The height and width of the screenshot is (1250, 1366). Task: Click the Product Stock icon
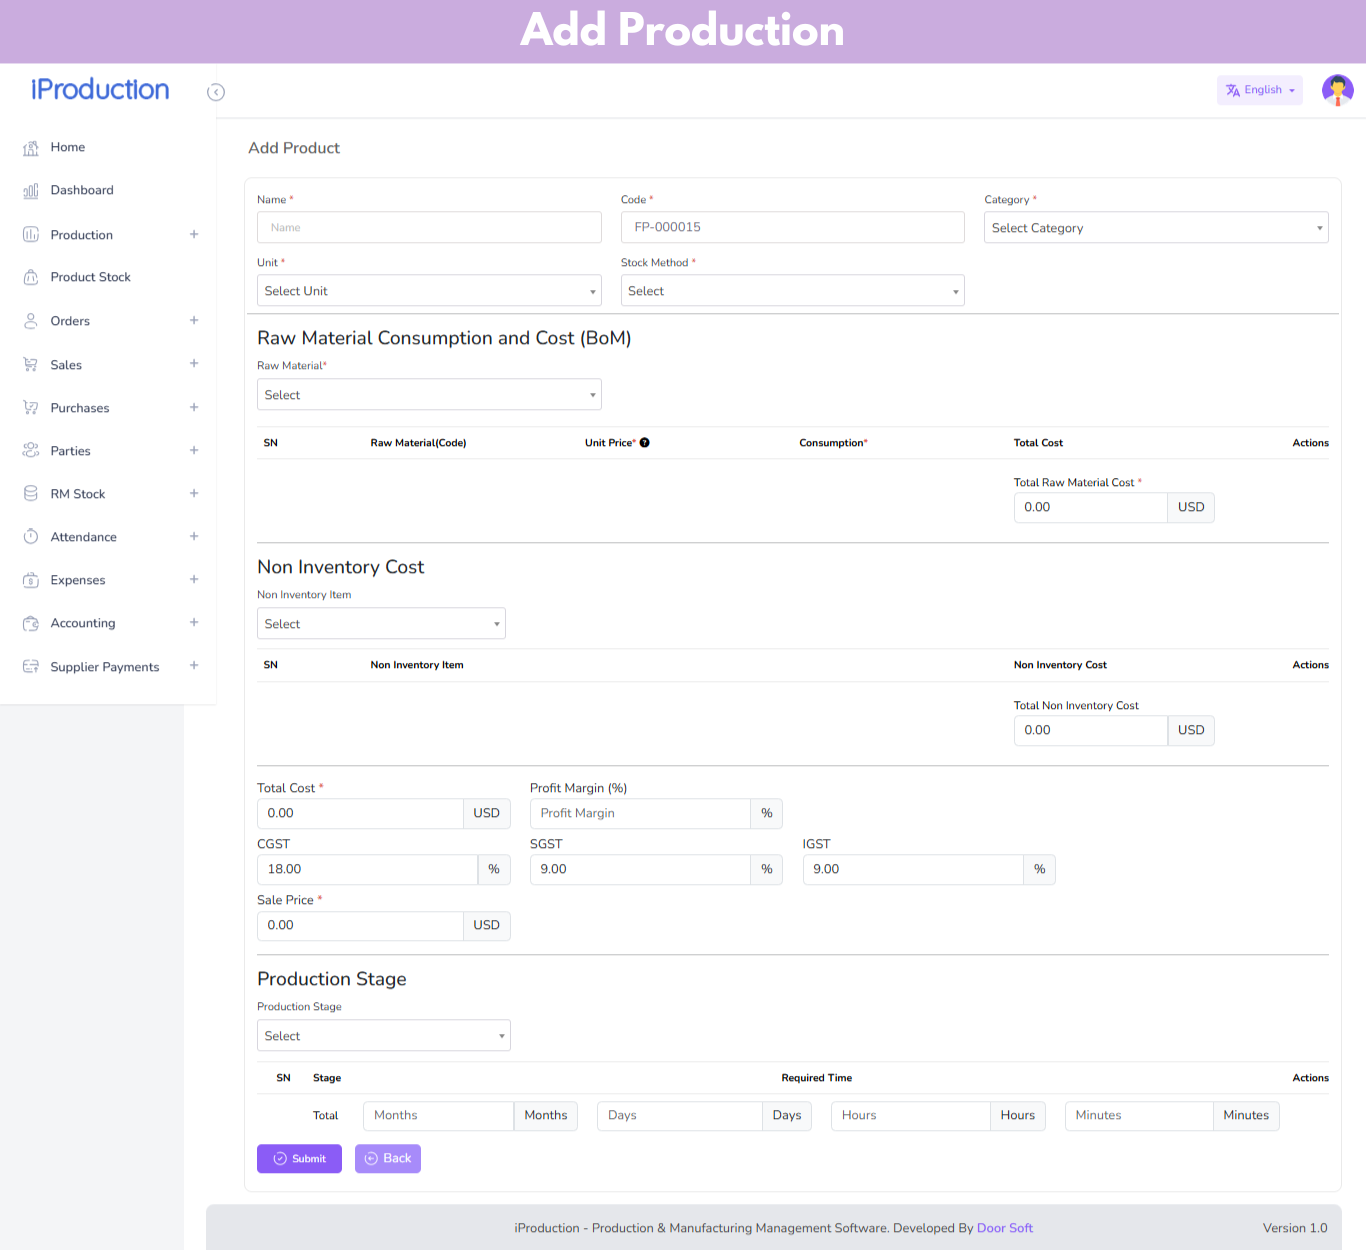coord(31,278)
